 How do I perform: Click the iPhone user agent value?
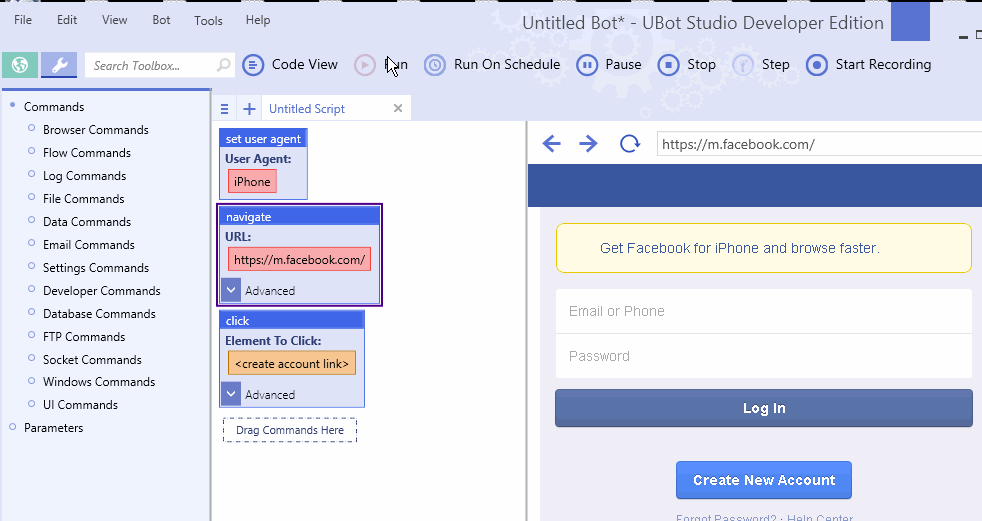tap(252, 182)
